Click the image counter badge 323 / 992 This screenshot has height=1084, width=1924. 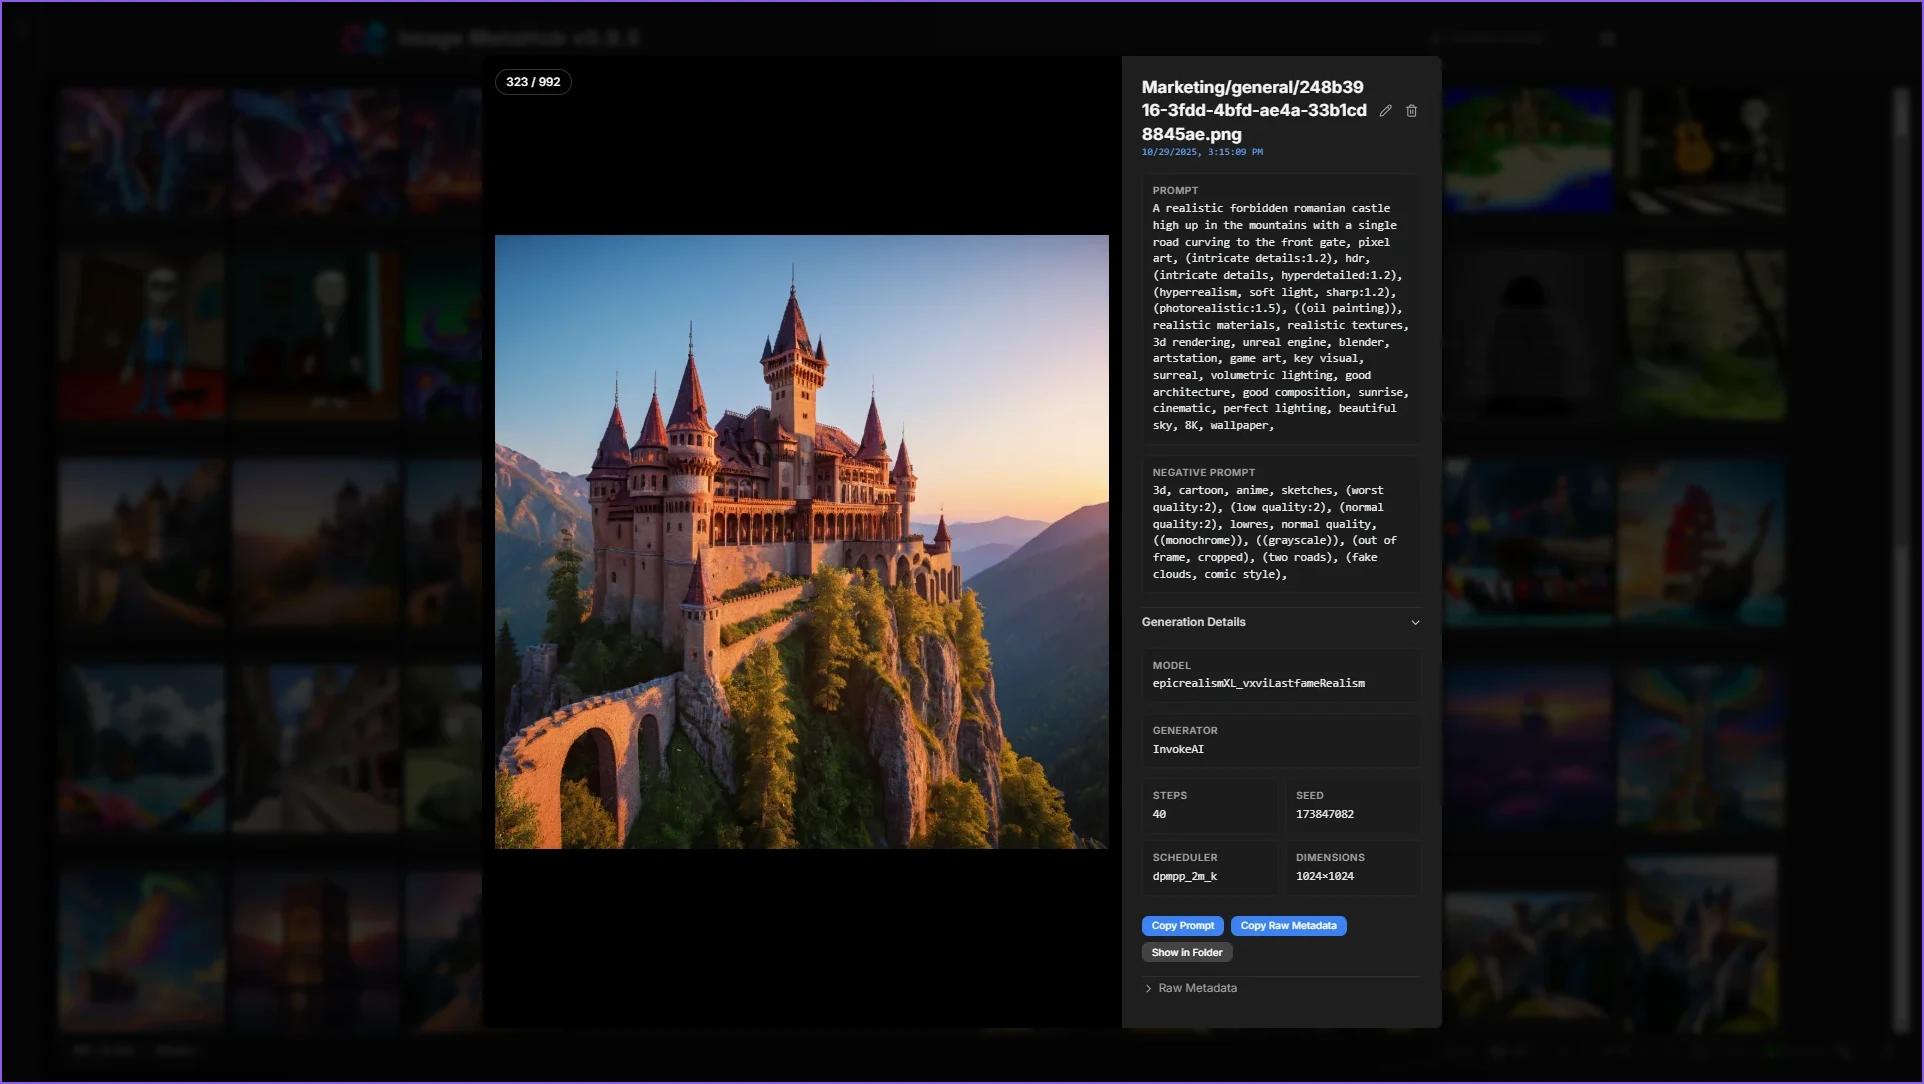pyautogui.click(x=532, y=82)
